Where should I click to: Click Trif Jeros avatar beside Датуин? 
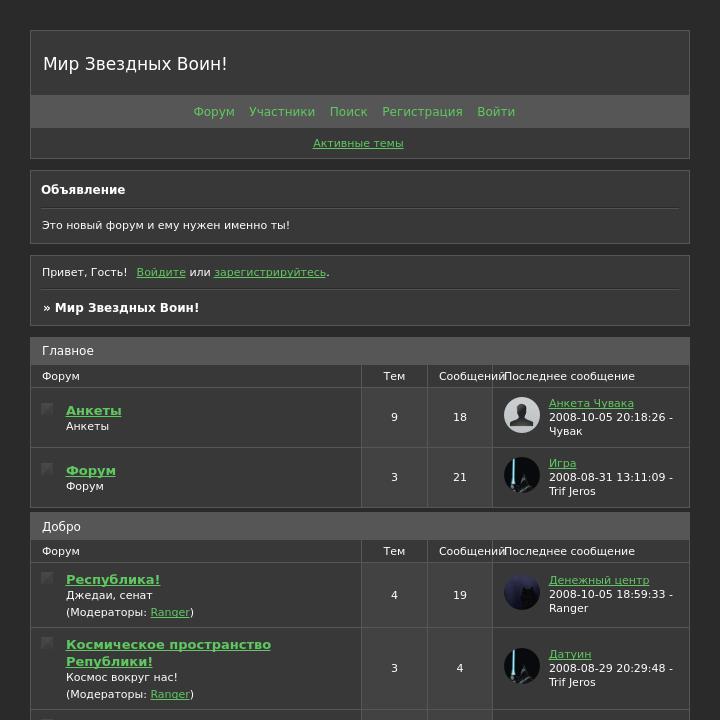(522, 666)
